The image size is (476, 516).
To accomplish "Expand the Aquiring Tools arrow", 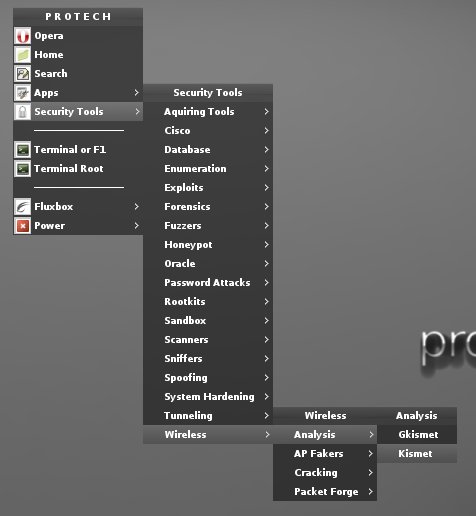I will pyautogui.click(x=266, y=111).
